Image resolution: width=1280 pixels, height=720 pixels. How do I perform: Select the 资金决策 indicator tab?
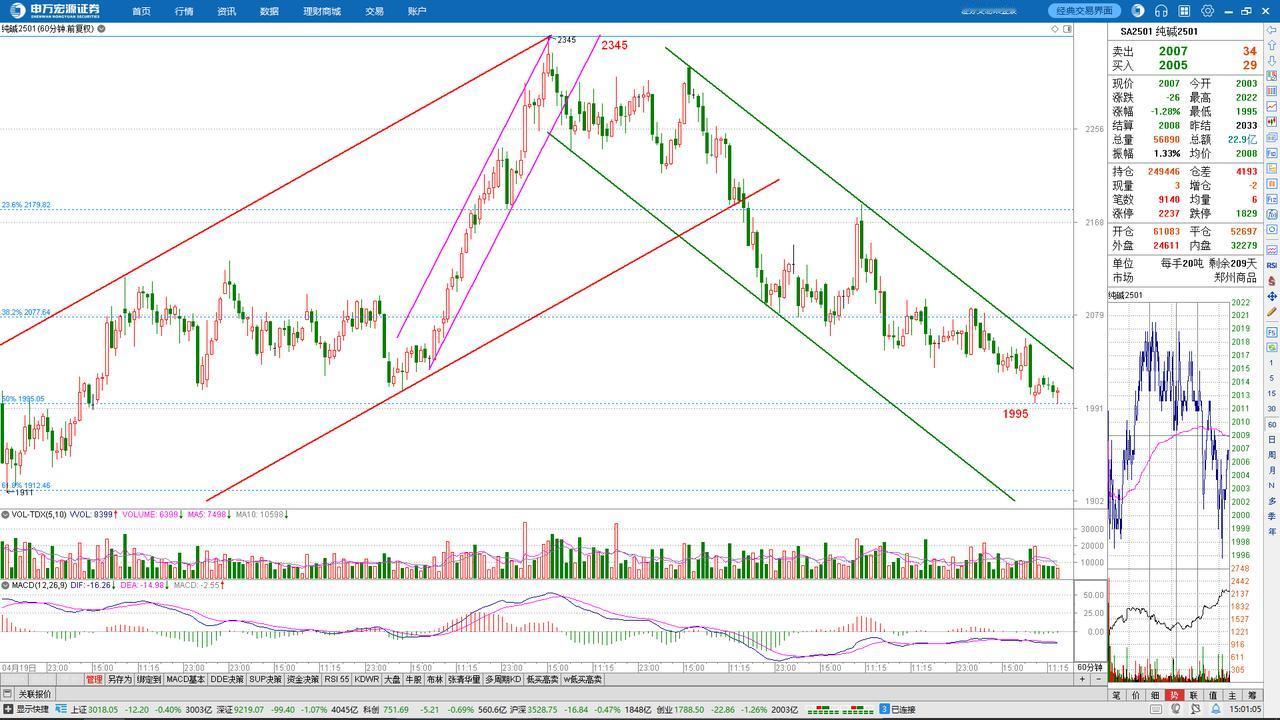click(303, 679)
